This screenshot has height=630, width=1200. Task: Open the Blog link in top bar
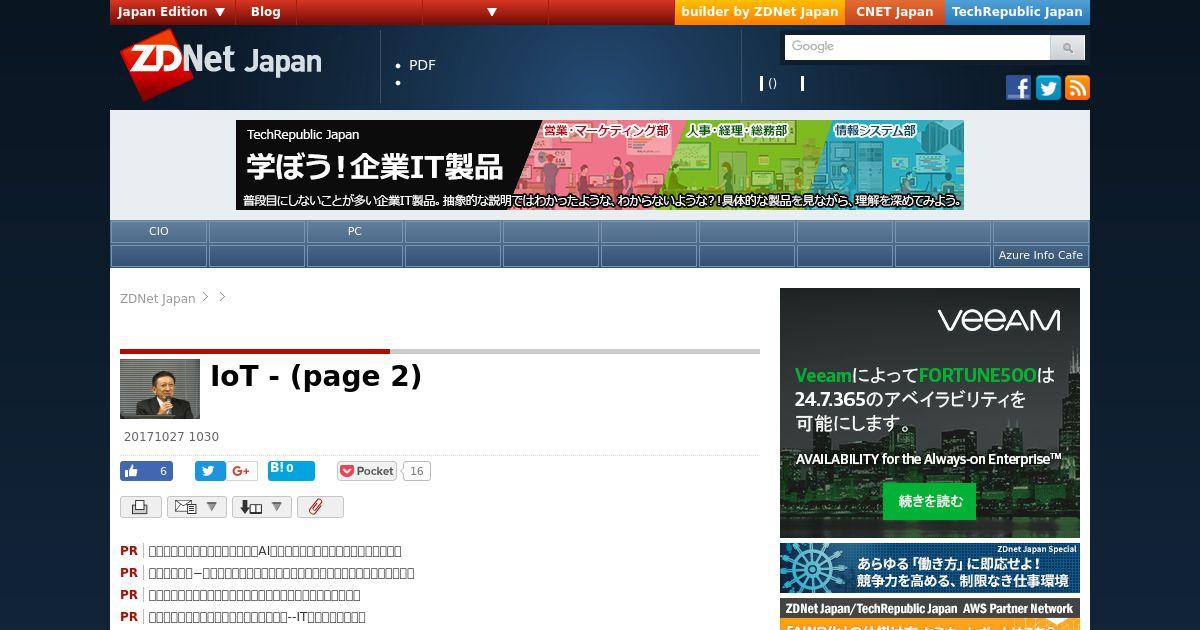tap(266, 12)
